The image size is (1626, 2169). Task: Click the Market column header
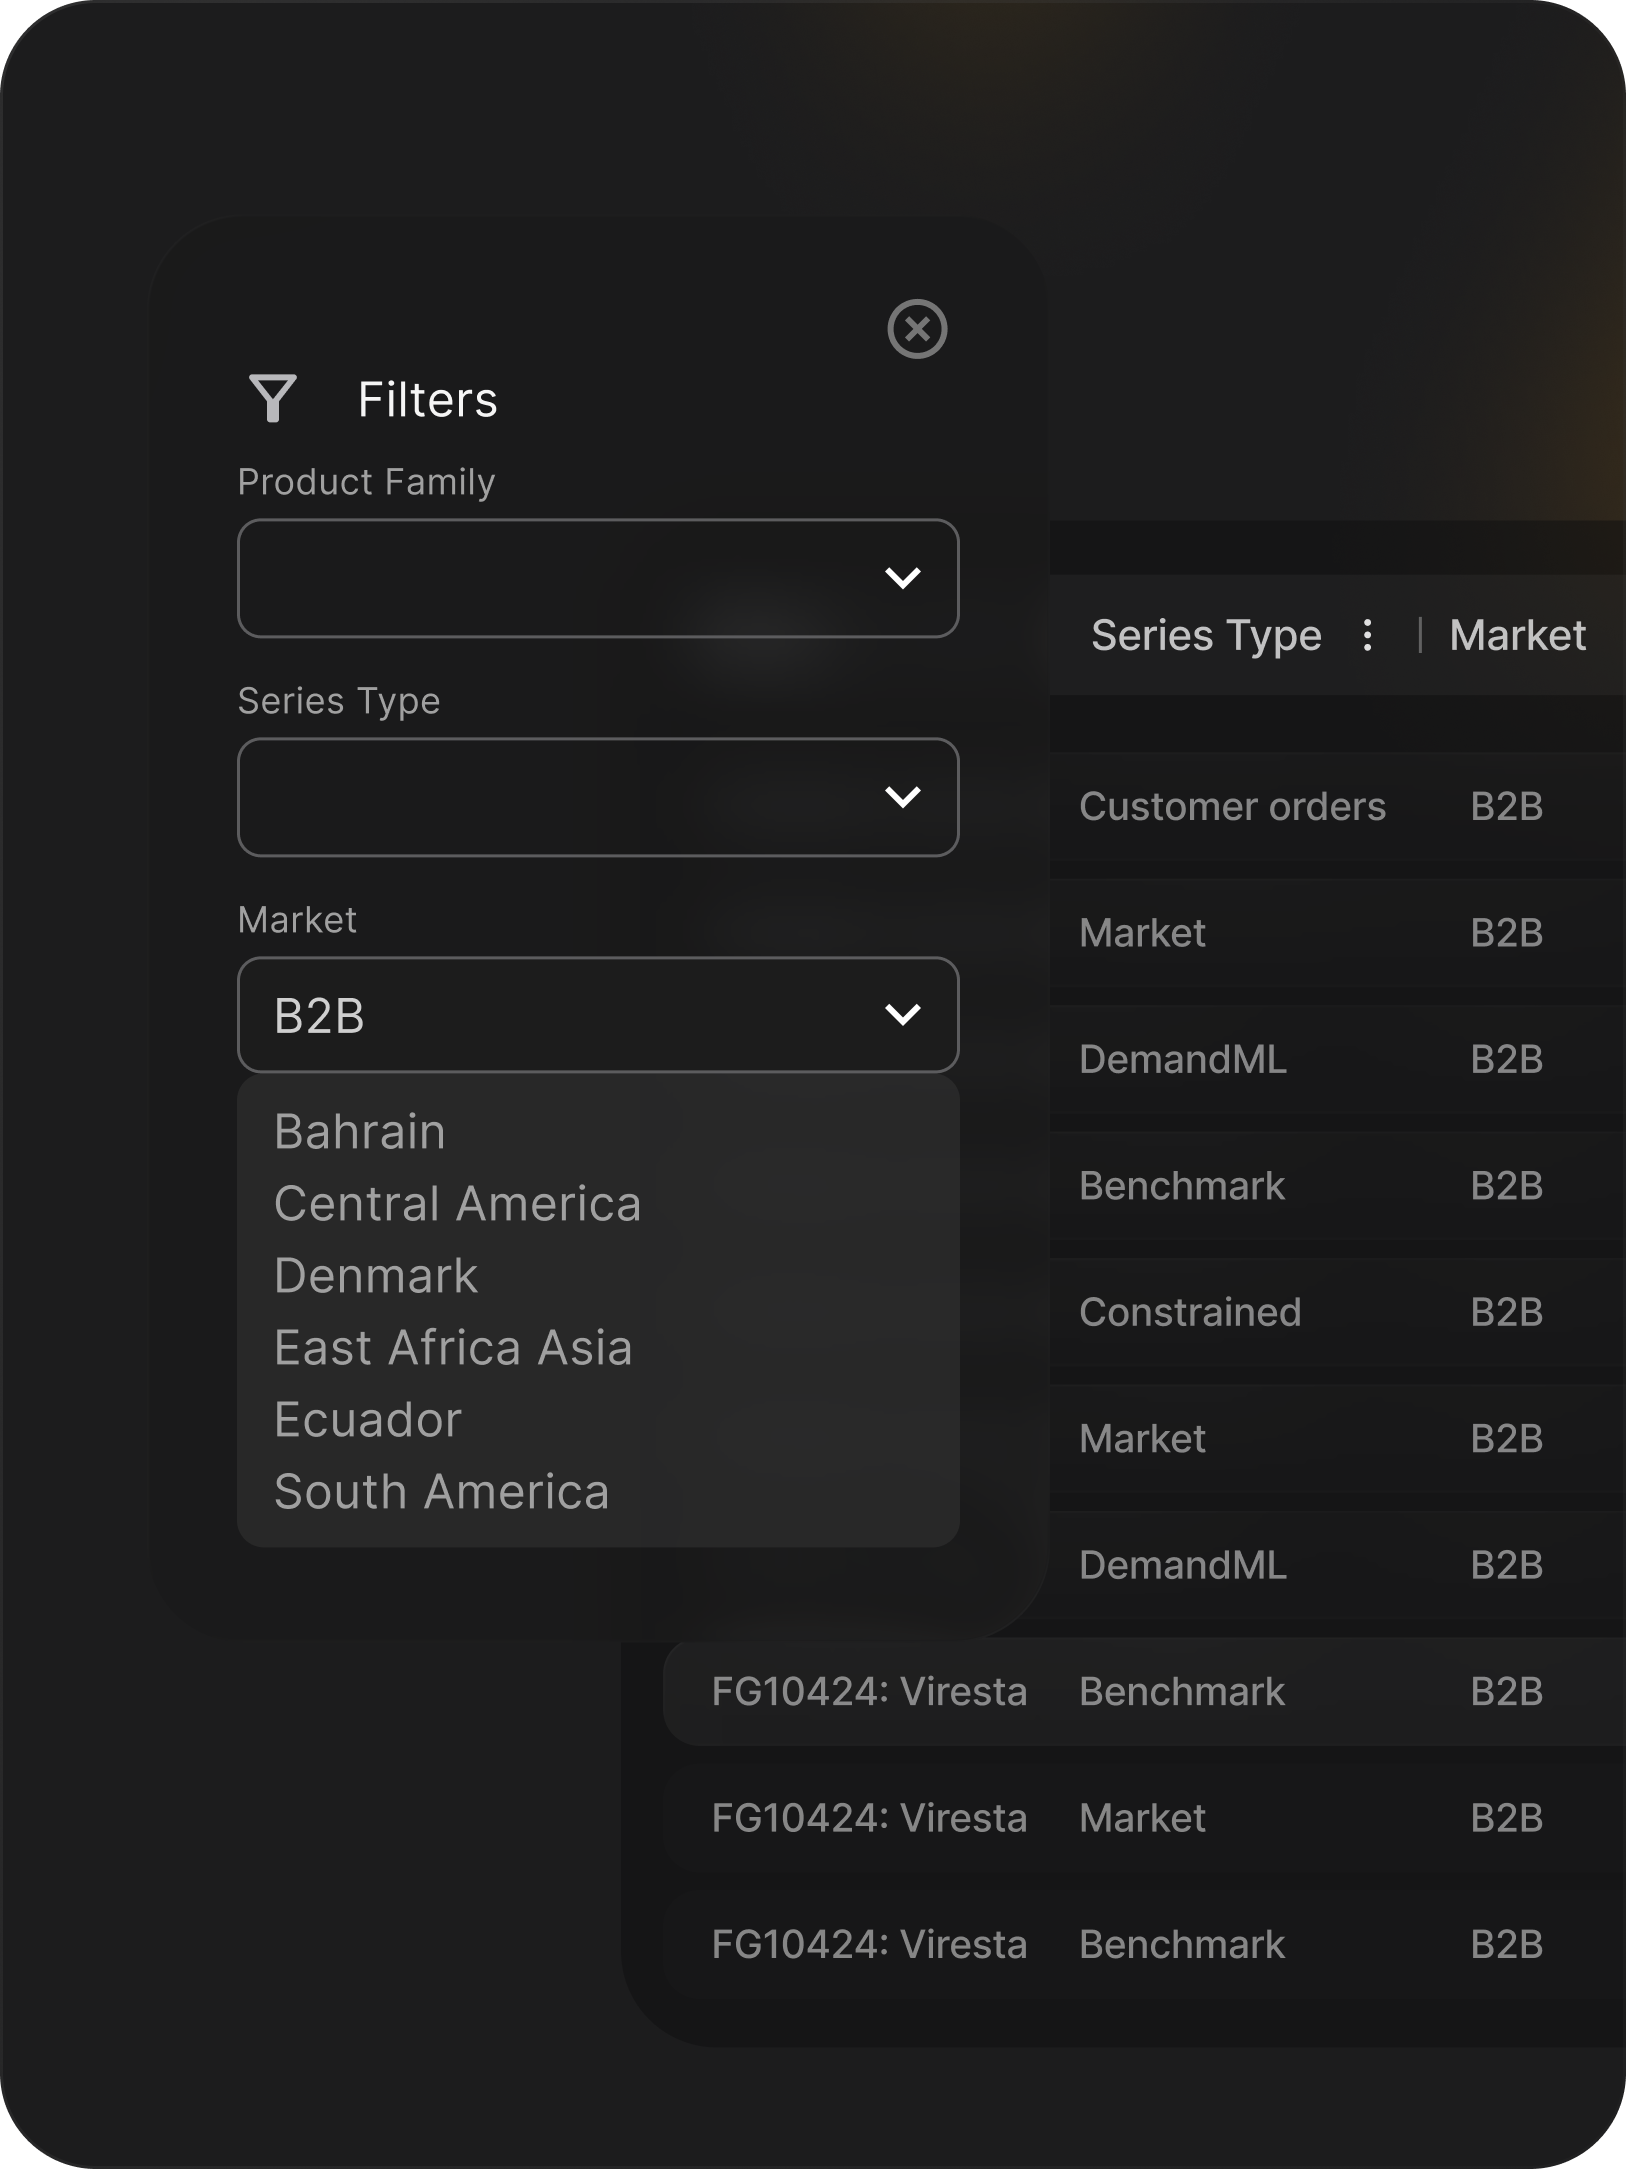pyautogui.click(x=1517, y=635)
